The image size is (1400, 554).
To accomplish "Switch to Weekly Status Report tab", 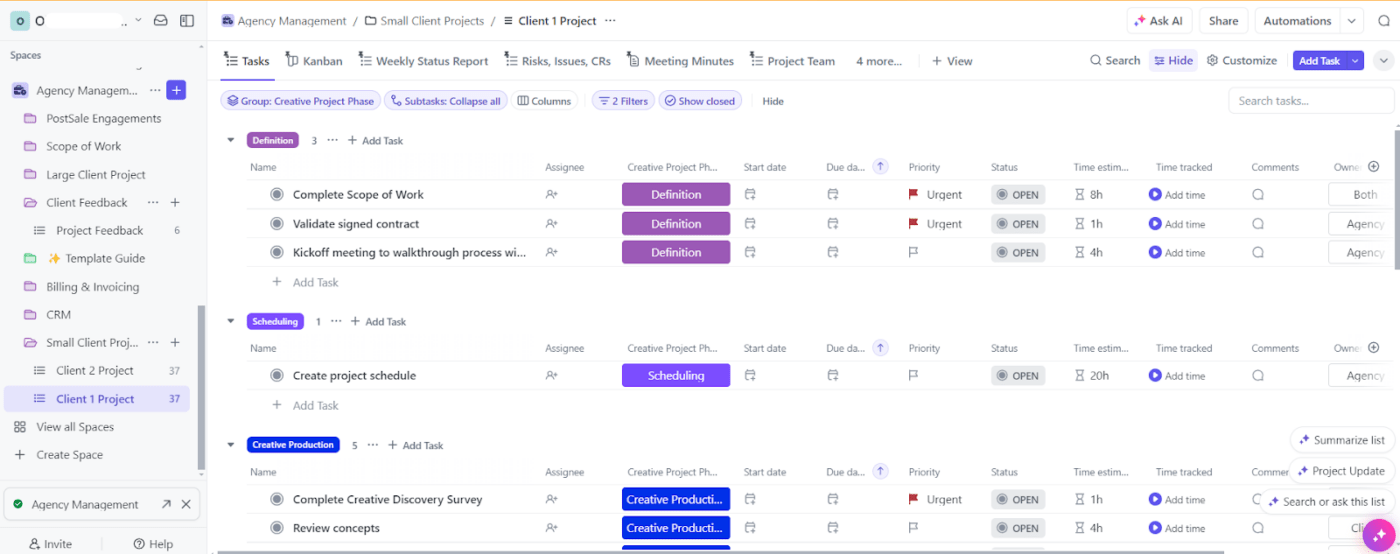I will 424,61.
